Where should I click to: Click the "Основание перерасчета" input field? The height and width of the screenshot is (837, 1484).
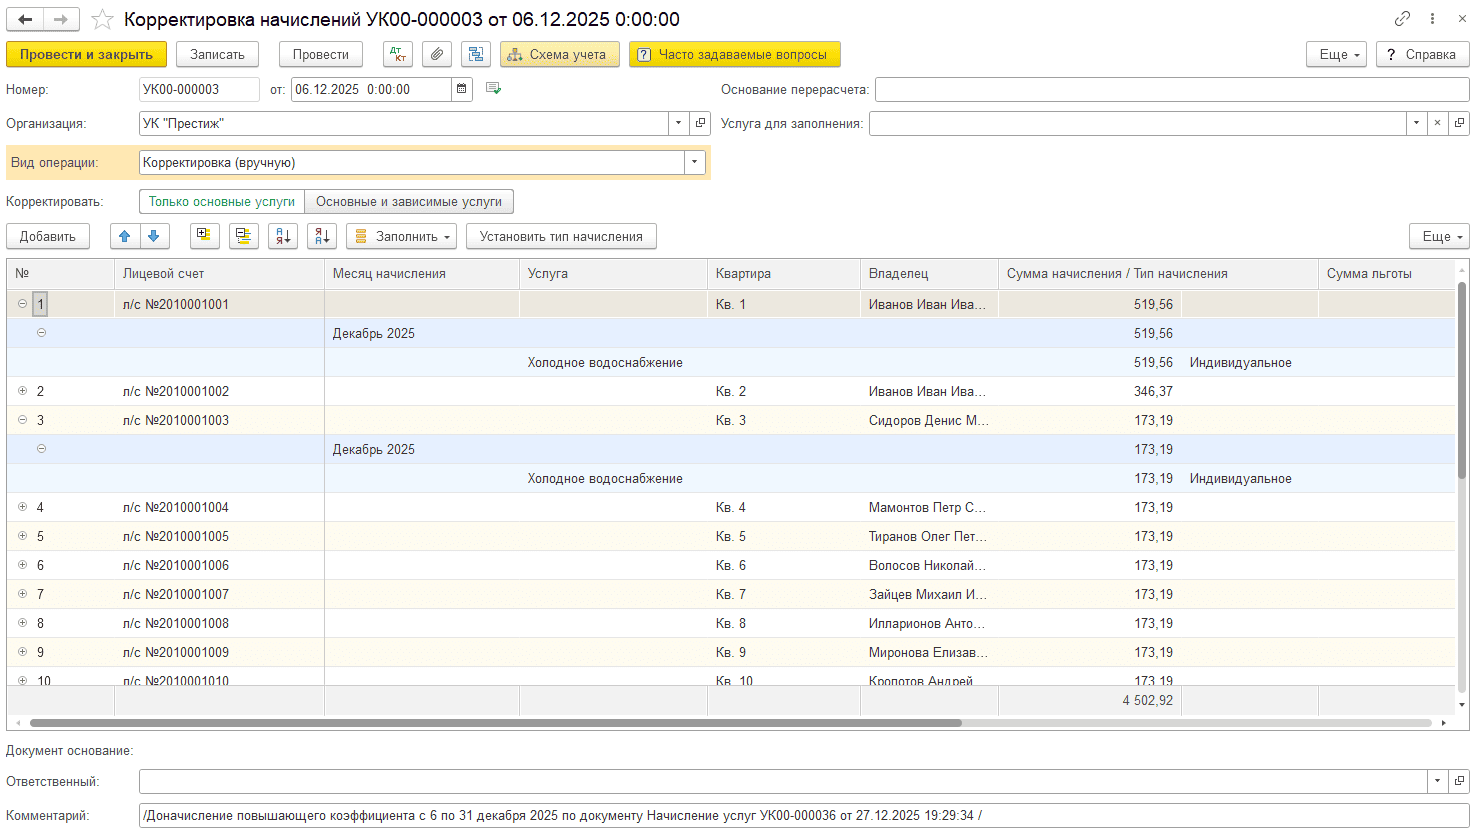click(1171, 90)
